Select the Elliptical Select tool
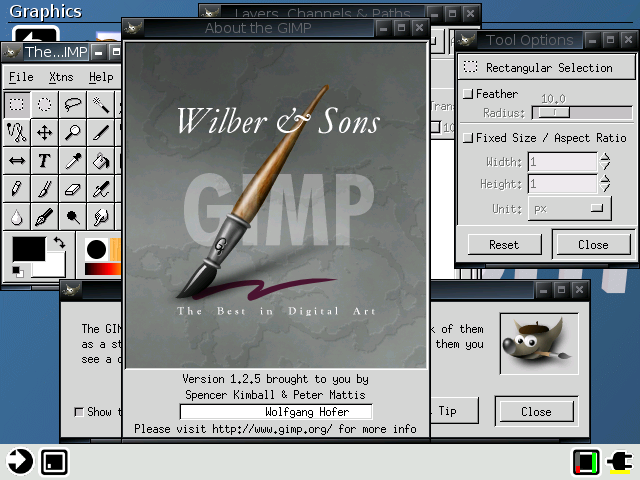640x480 pixels. tap(44, 104)
